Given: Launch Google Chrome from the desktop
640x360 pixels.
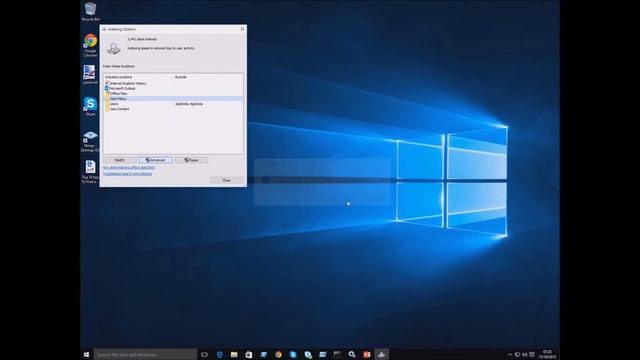Looking at the screenshot, I should (x=90, y=45).
